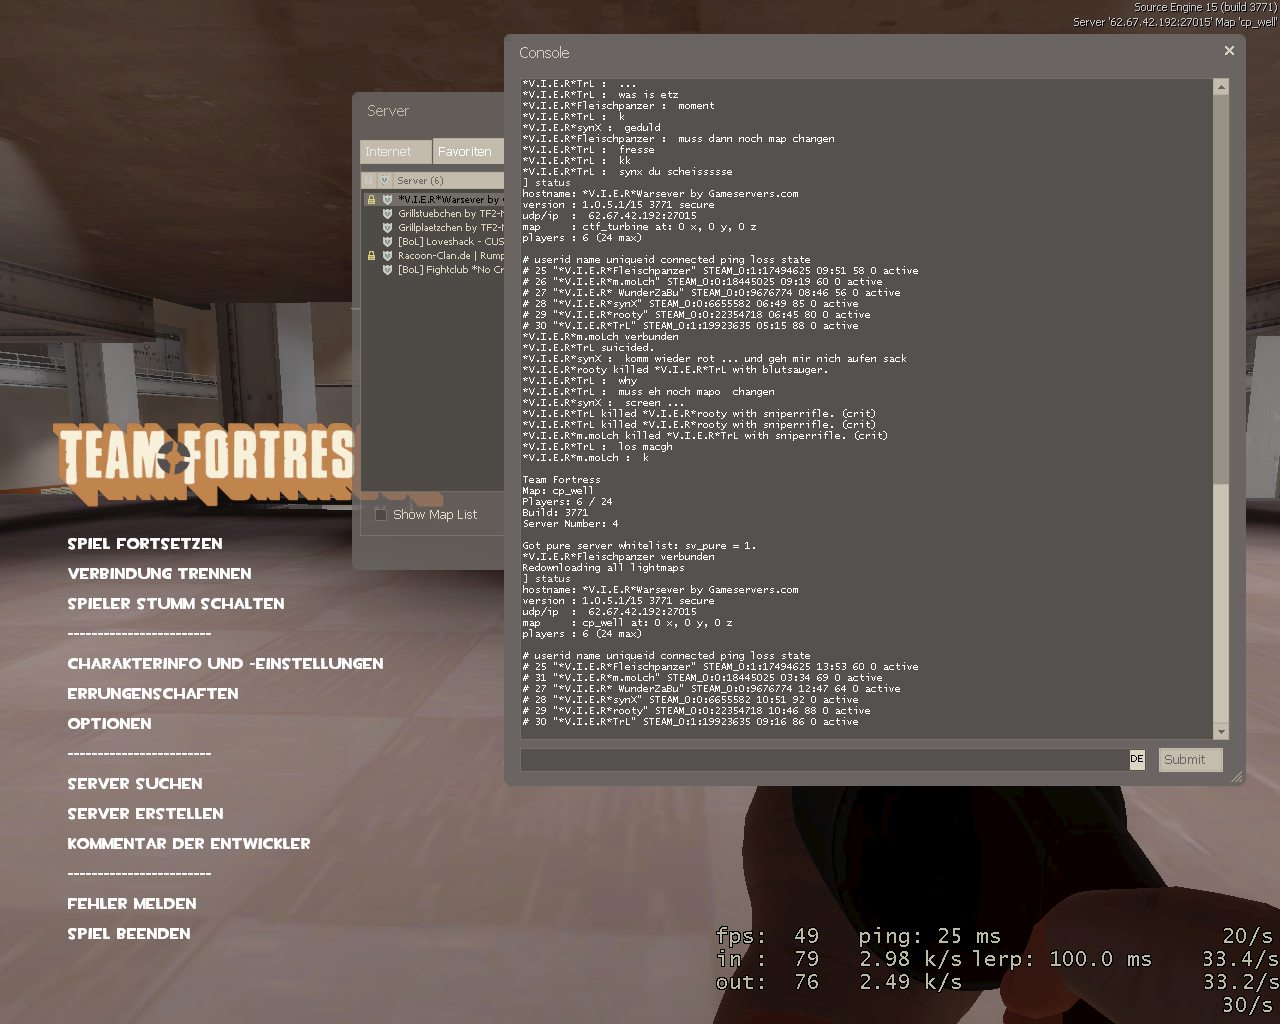Click the console scrollbar up arrow
This screenshot has height=1024, width=1280.
click(x=1221, y=87)
